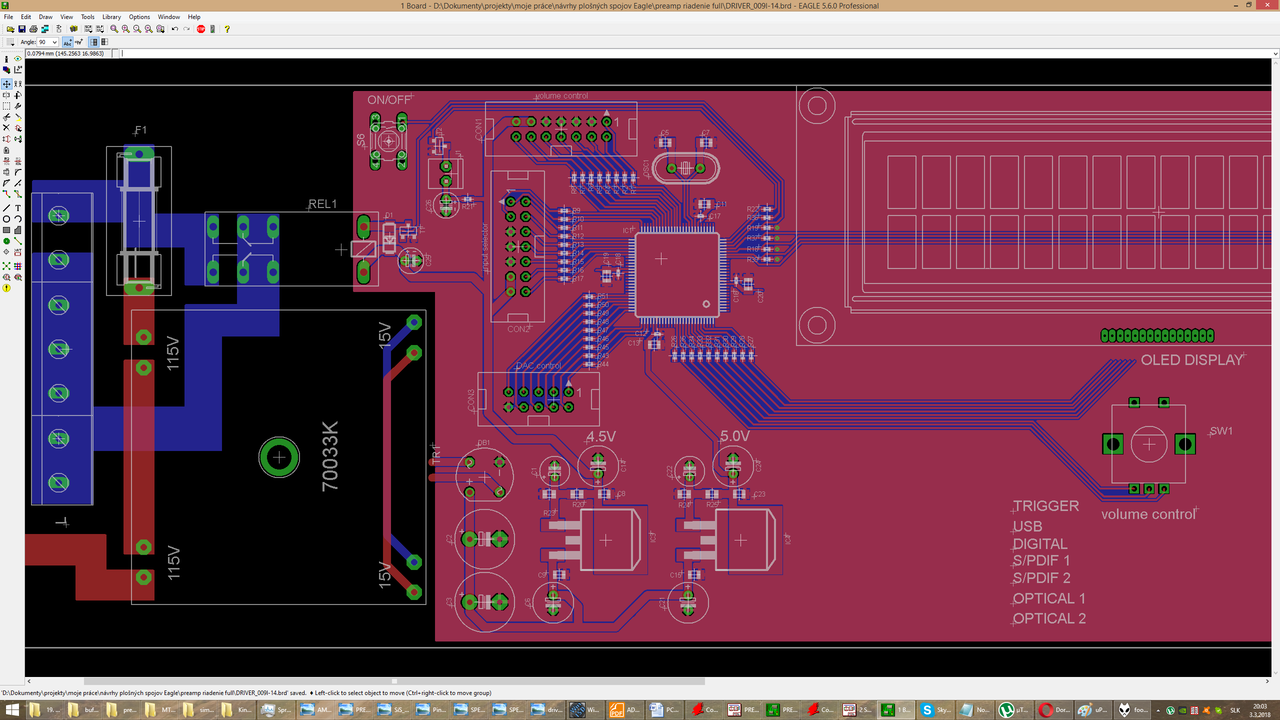Open the Grid settings button
This screenshot has height=720, width=1280.
click(x=10, y=42)
